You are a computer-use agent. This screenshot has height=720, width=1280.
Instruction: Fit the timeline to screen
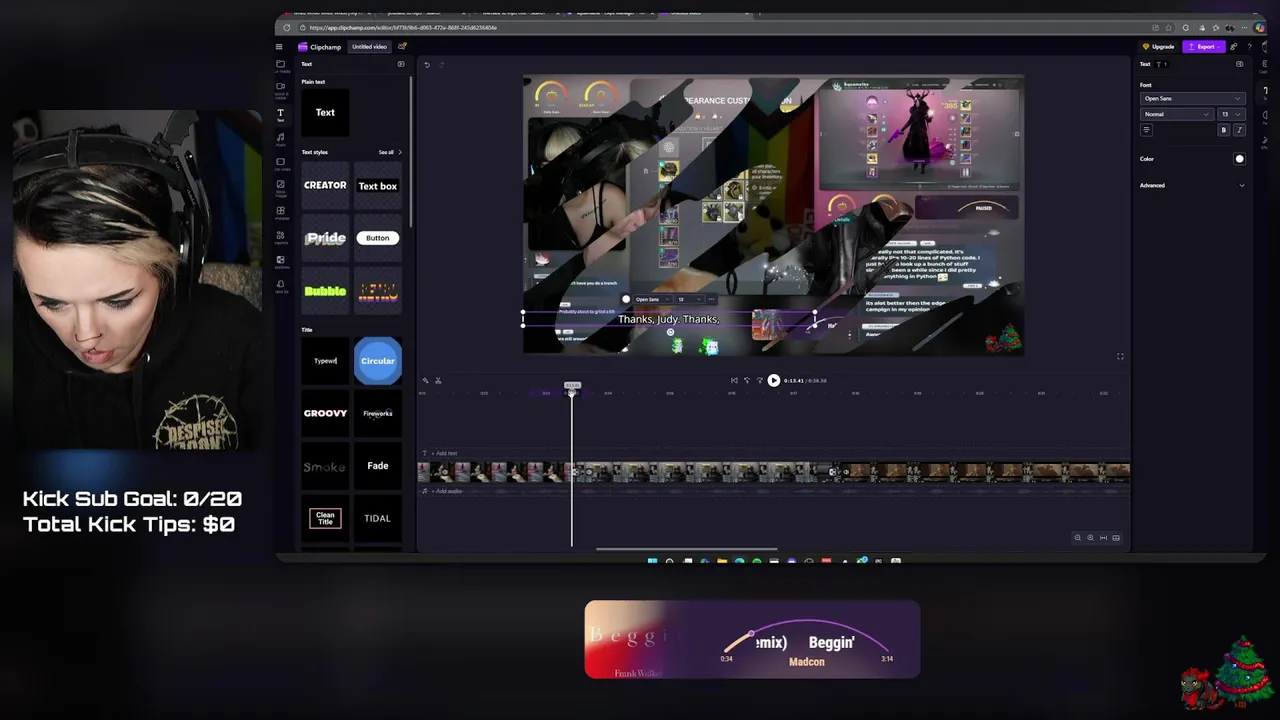pos(1103,538)
